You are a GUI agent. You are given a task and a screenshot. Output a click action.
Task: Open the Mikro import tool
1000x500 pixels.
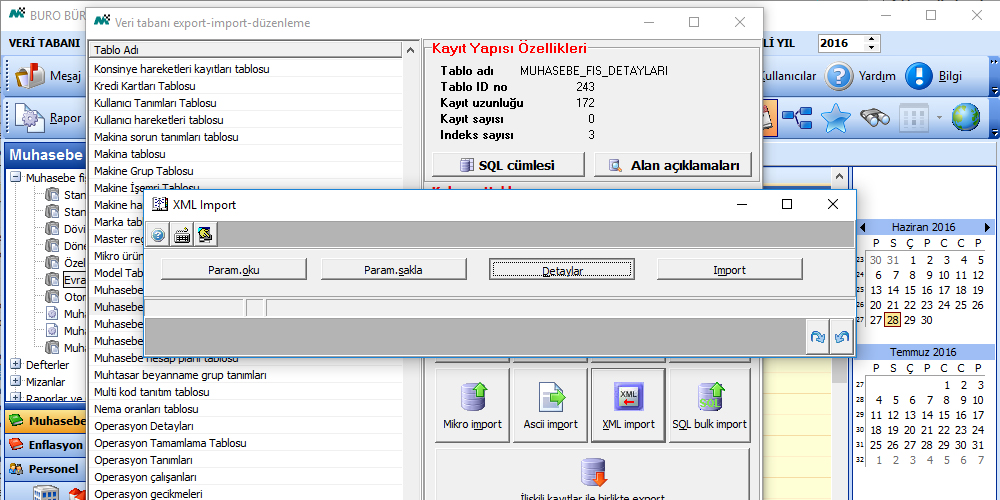click(472, 403)
